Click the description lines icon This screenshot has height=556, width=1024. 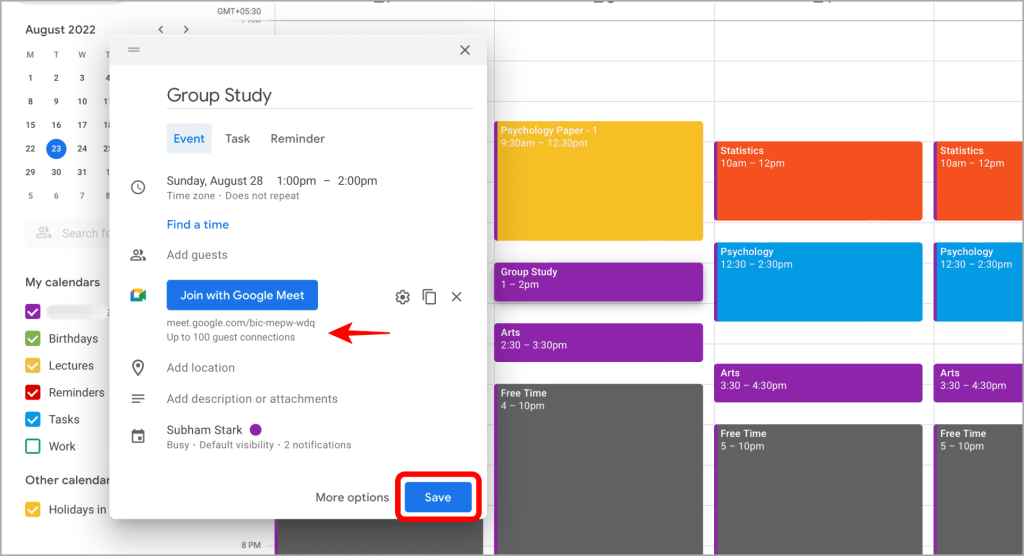138,399
